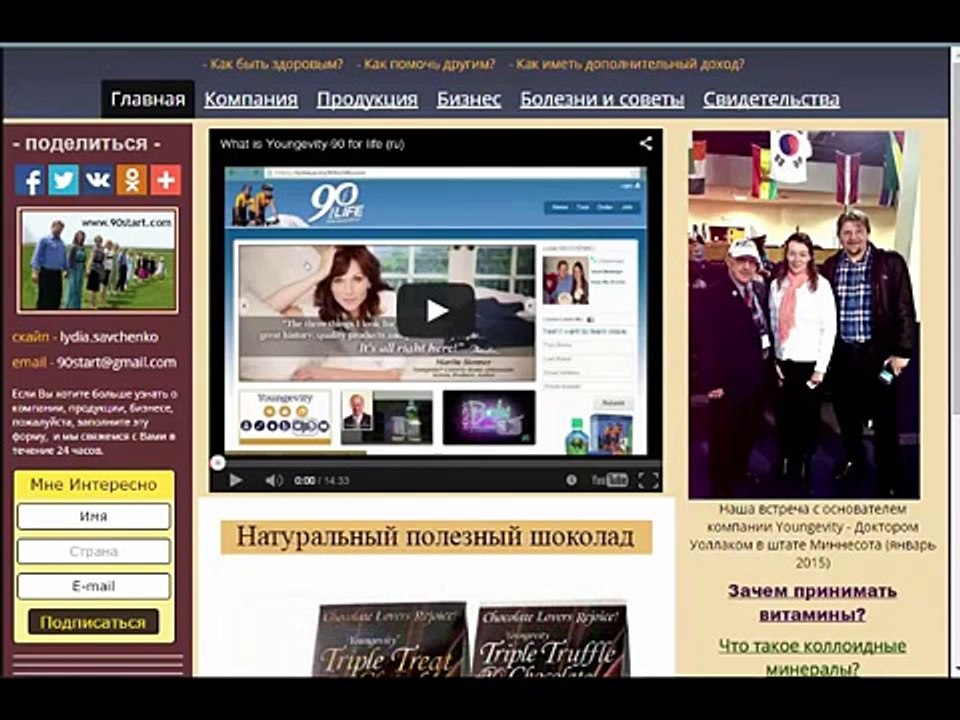Open 'Что такое коллоидные минералы?' link
960x720 pixels.
click(x=812, y=658)
